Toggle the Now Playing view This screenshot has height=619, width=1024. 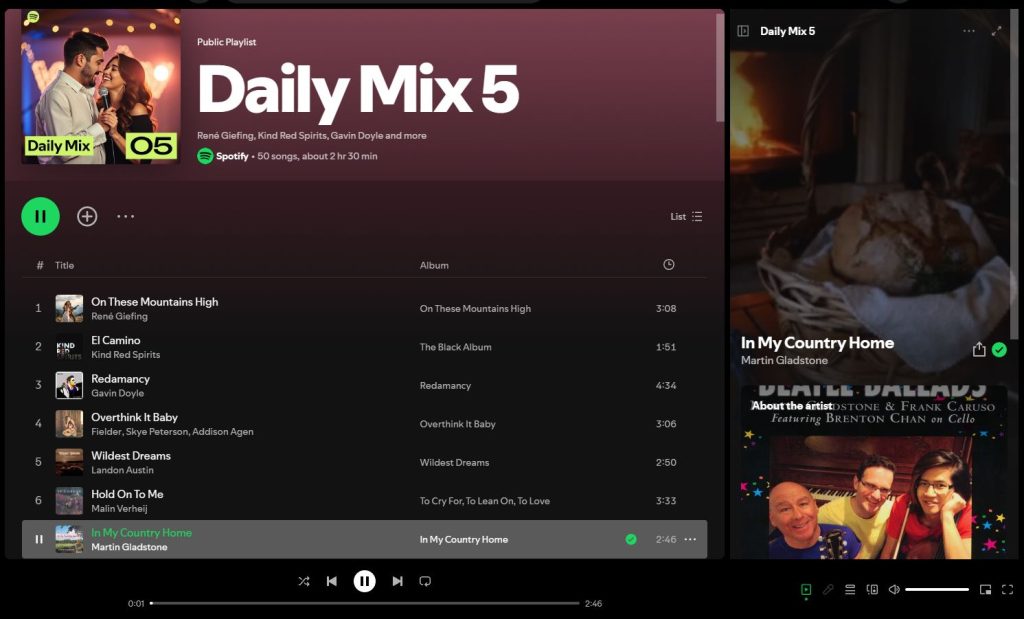pos(806,590)
